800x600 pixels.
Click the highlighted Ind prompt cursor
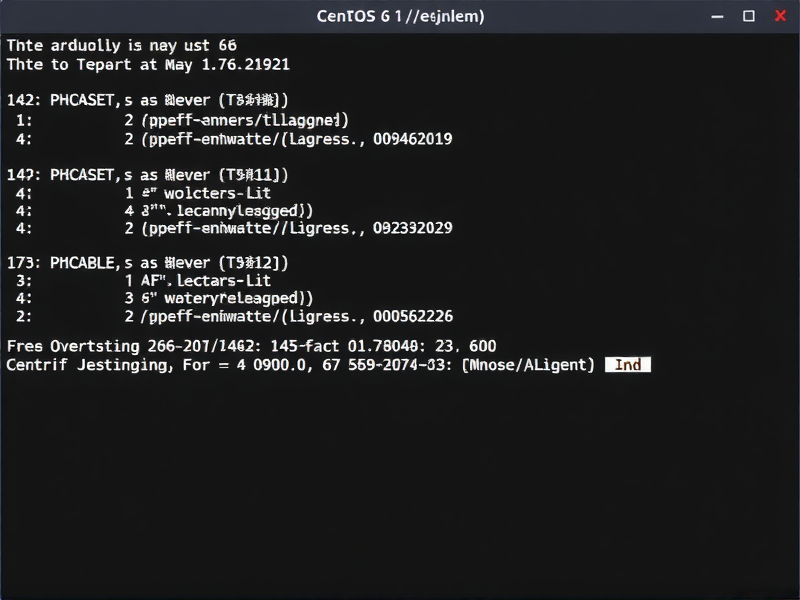[x=629, y=365]
